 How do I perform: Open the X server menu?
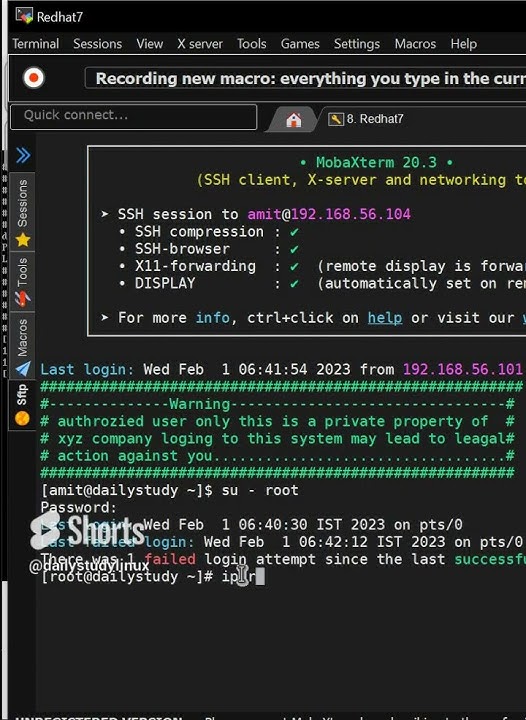pyautogui.click(x=200, y=44)
